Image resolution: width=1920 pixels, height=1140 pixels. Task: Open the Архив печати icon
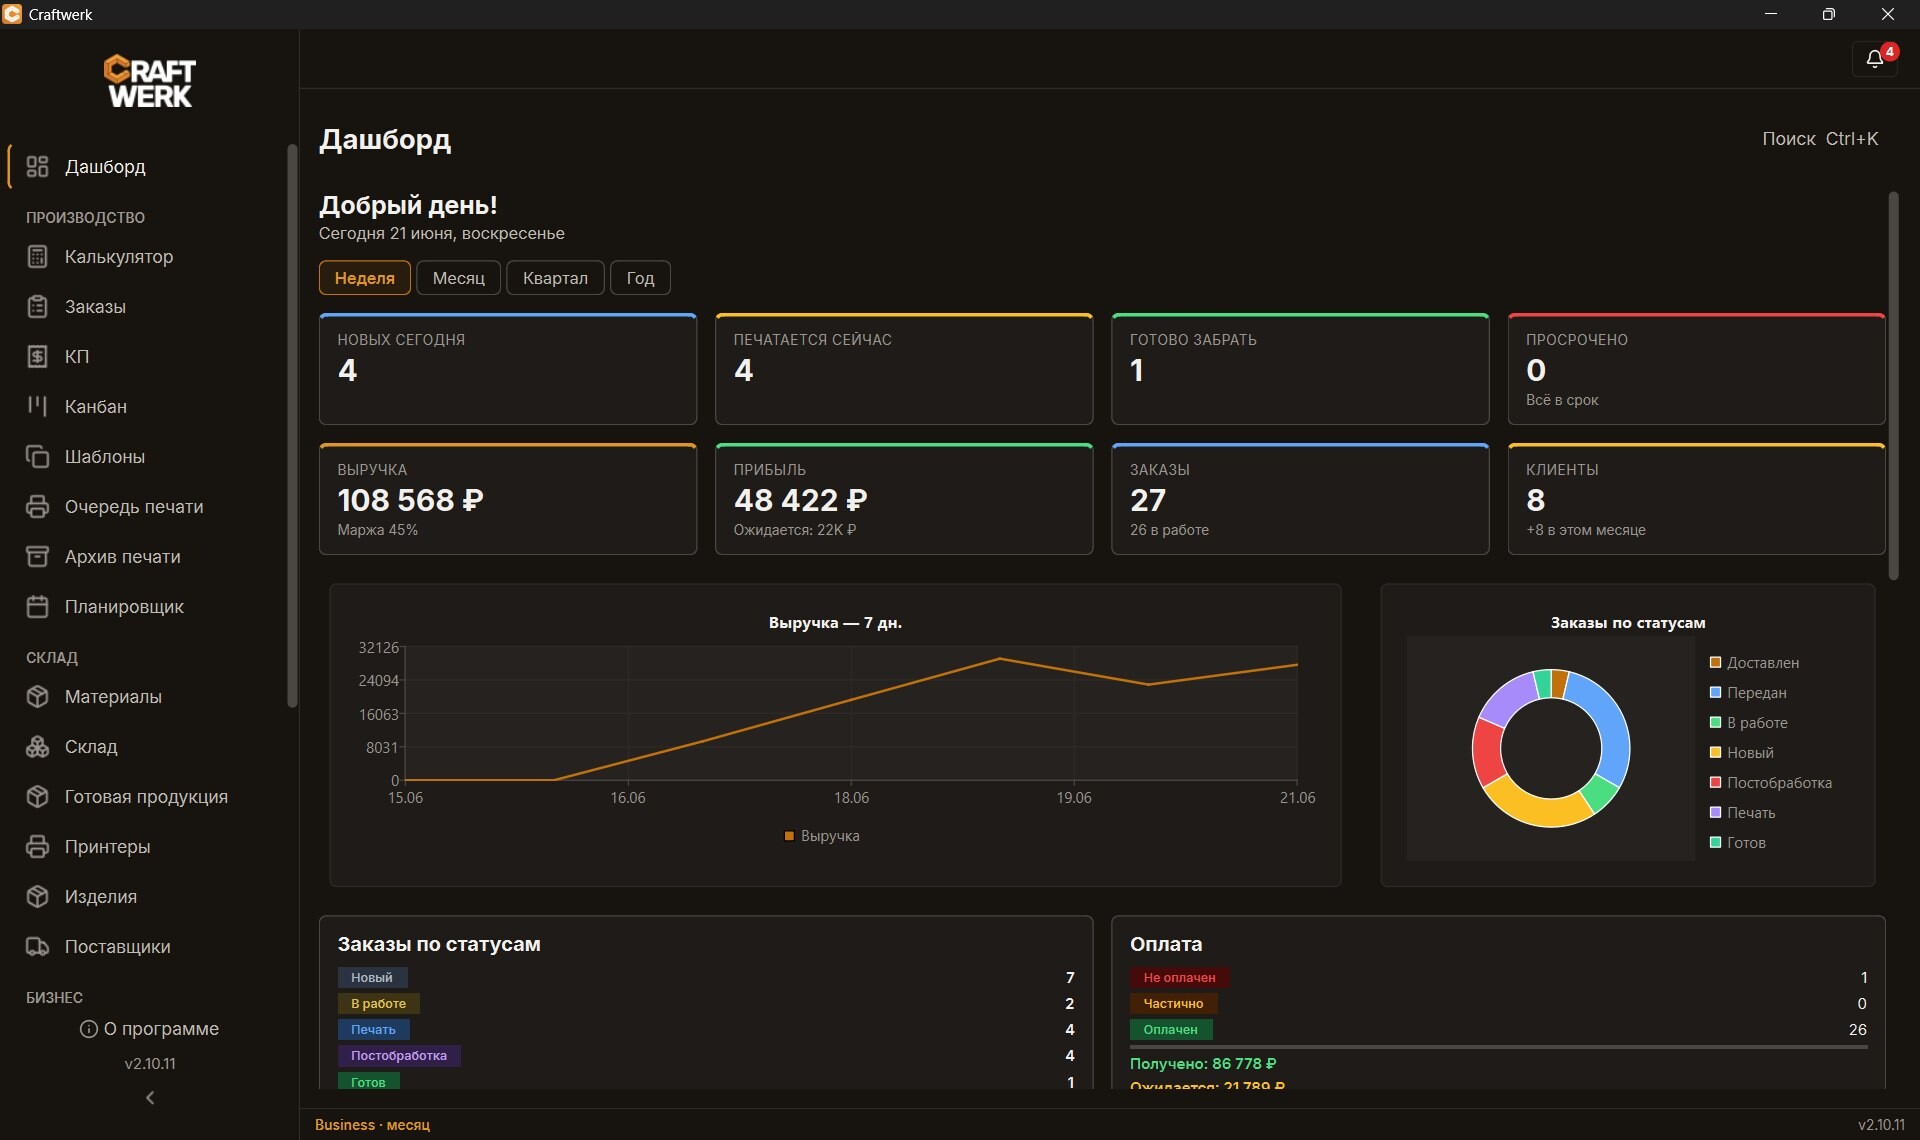[x=37, y=557]
